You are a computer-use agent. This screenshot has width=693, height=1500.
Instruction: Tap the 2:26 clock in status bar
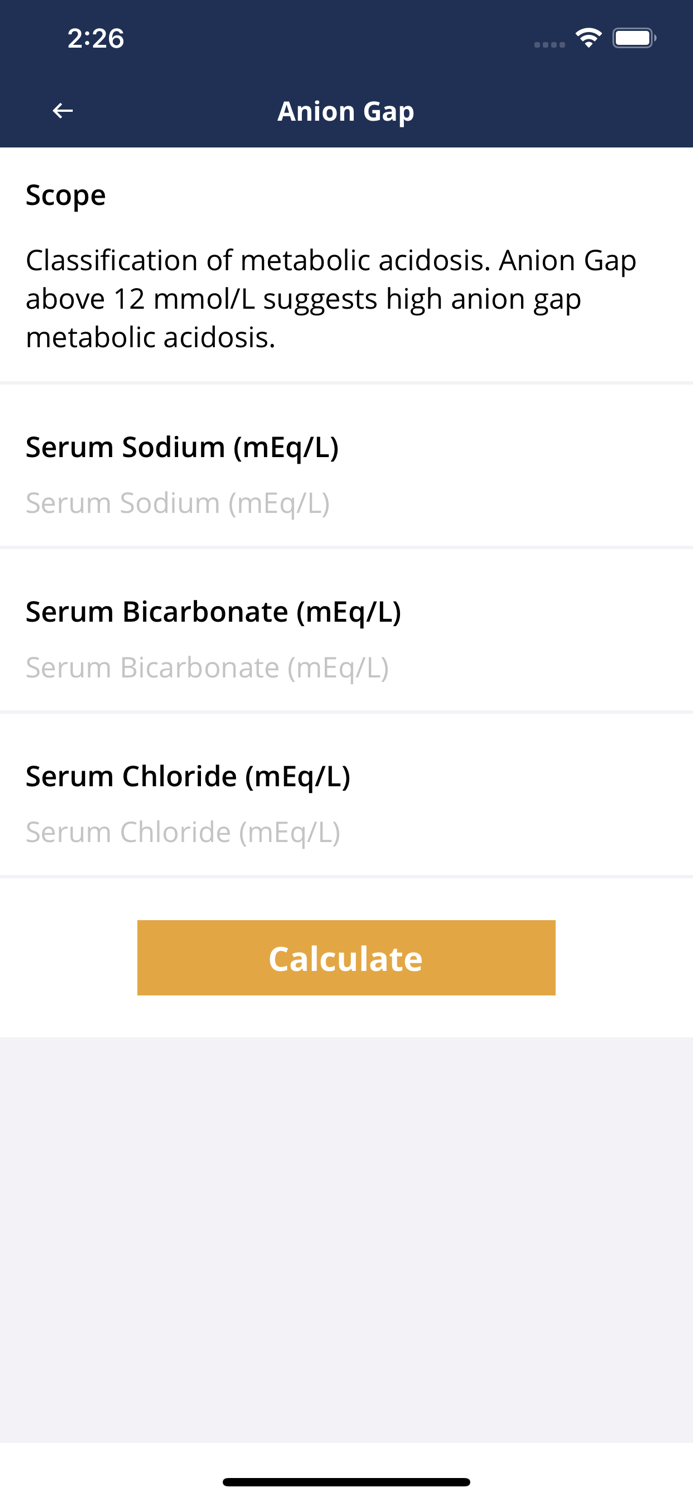(95, 39)
